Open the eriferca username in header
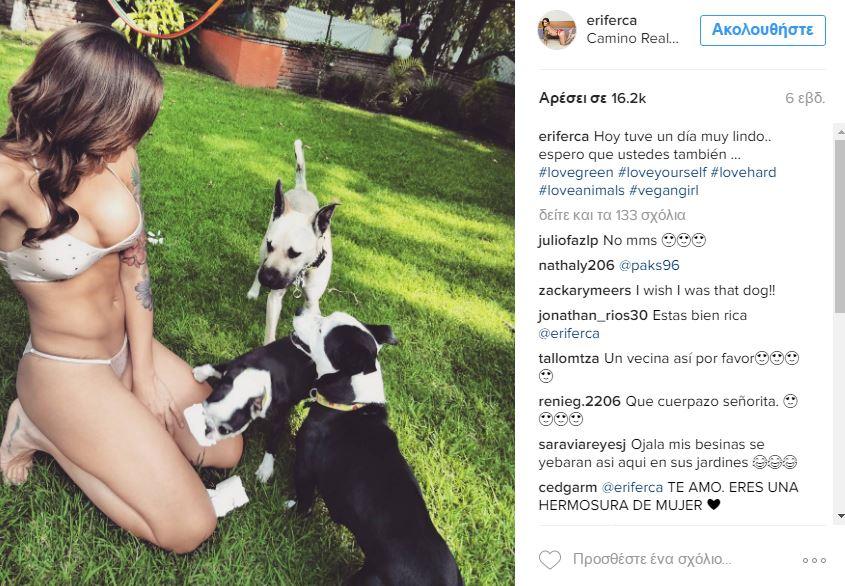Viewport: 845px width, 586px height. click(612, 20)
